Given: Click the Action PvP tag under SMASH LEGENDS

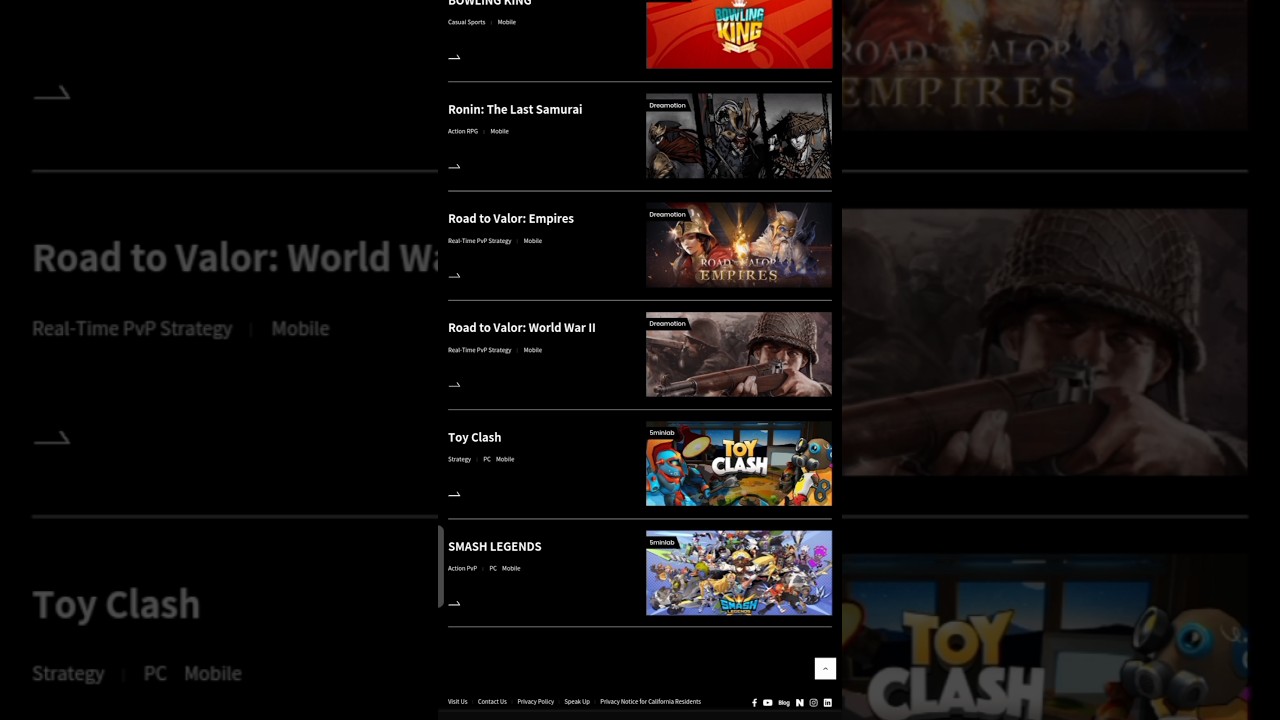Looking at the screenshot, I should pyautogui.click(x=462, y=568).
